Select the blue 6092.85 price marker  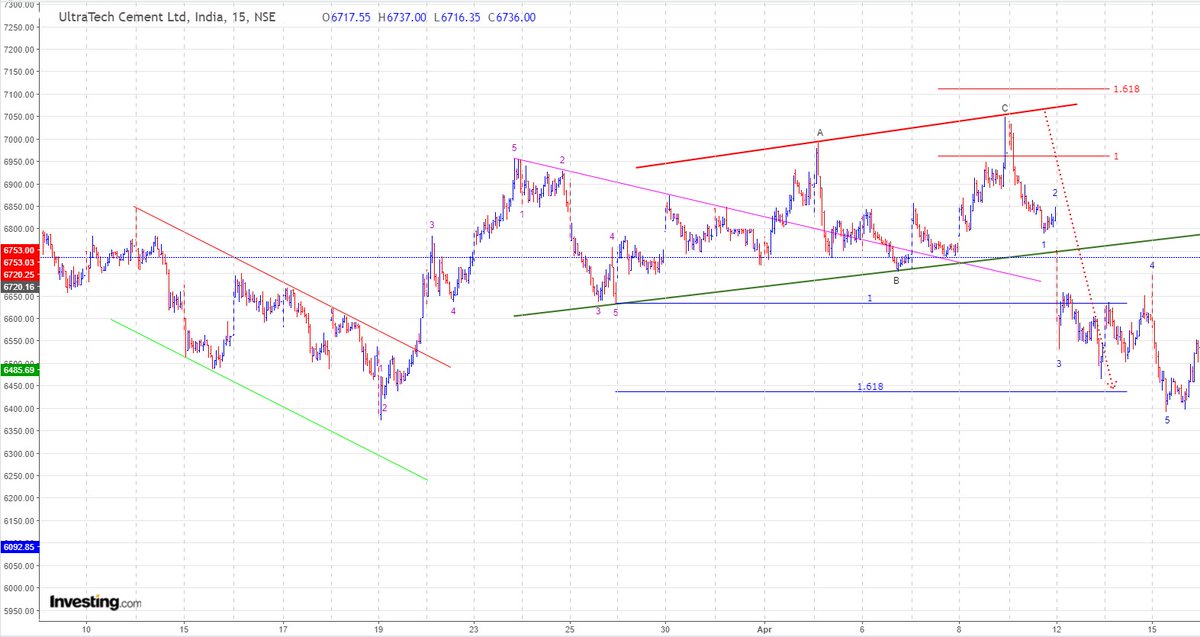[19, 547]
